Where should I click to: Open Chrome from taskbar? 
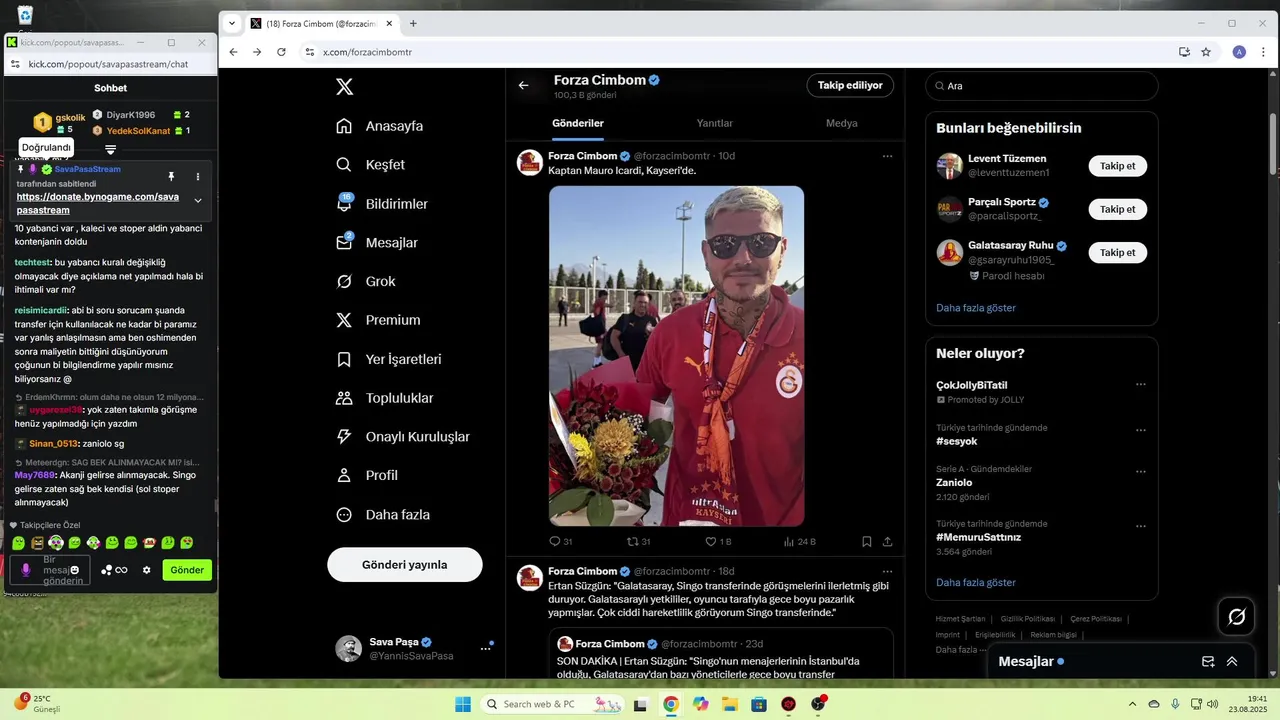pyautogui.click(x=671, y=704)
